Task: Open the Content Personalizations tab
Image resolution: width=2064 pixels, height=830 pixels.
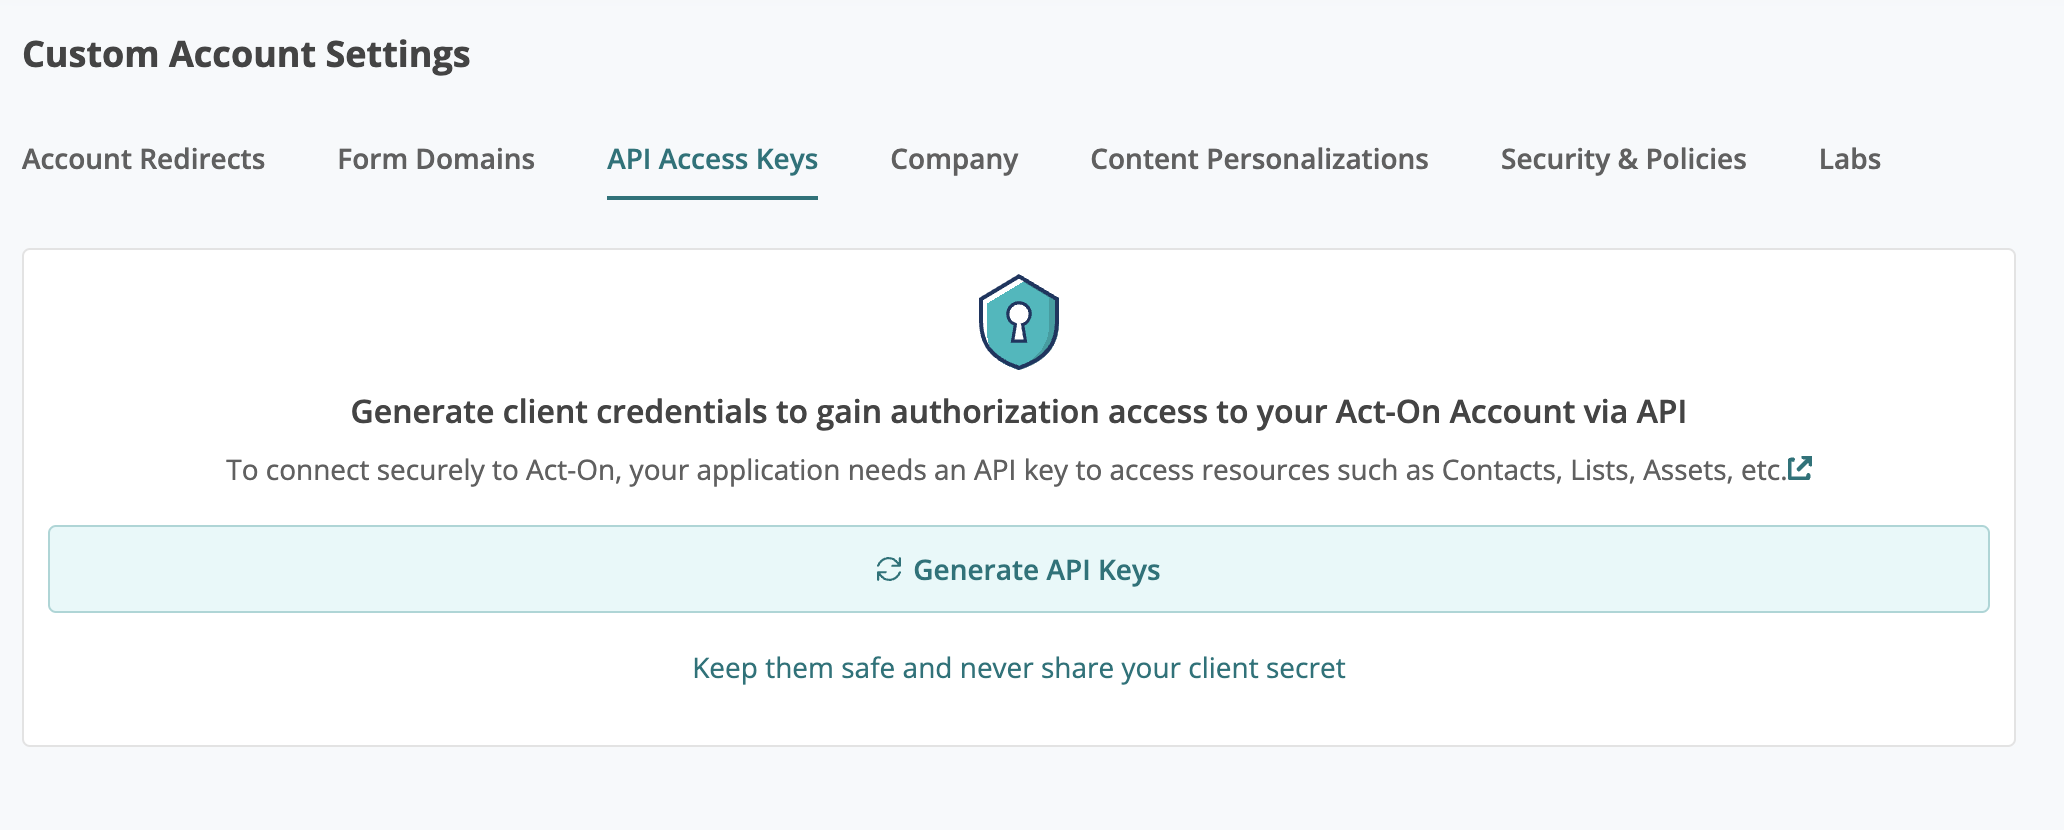Action: [x=1259, y=159]
